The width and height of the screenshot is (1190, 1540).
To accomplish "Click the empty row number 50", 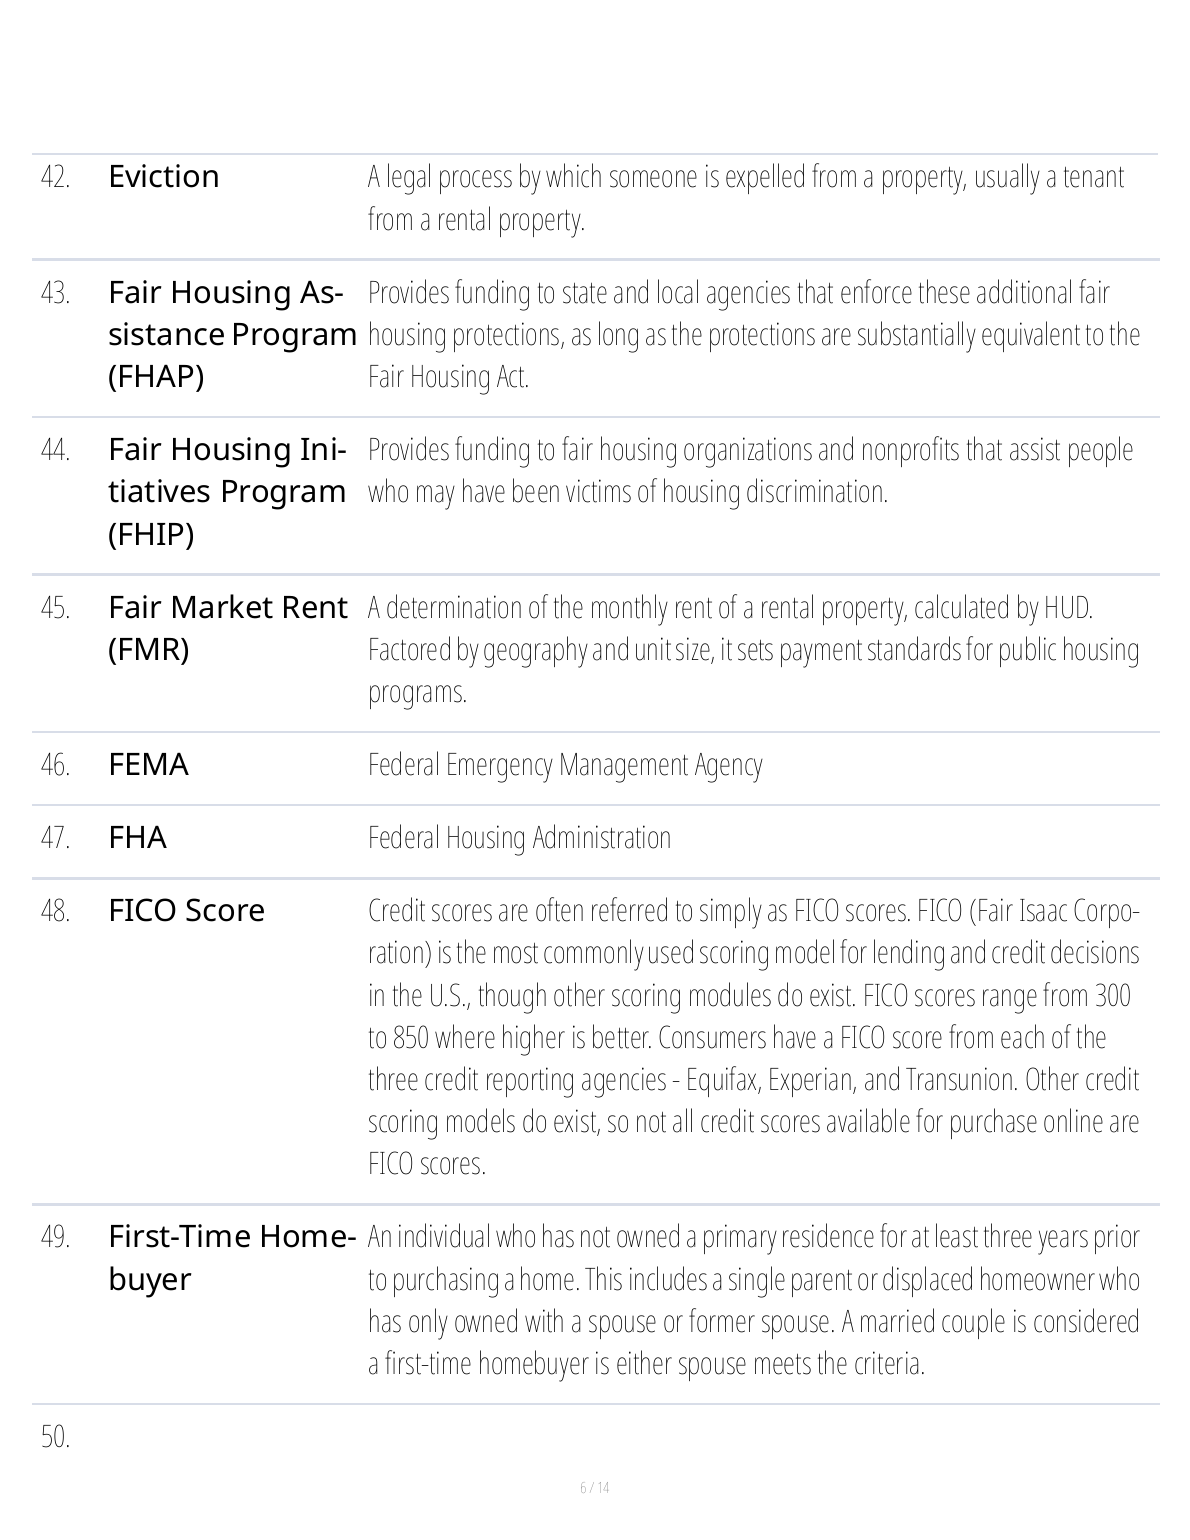I will pos(55,1438).
